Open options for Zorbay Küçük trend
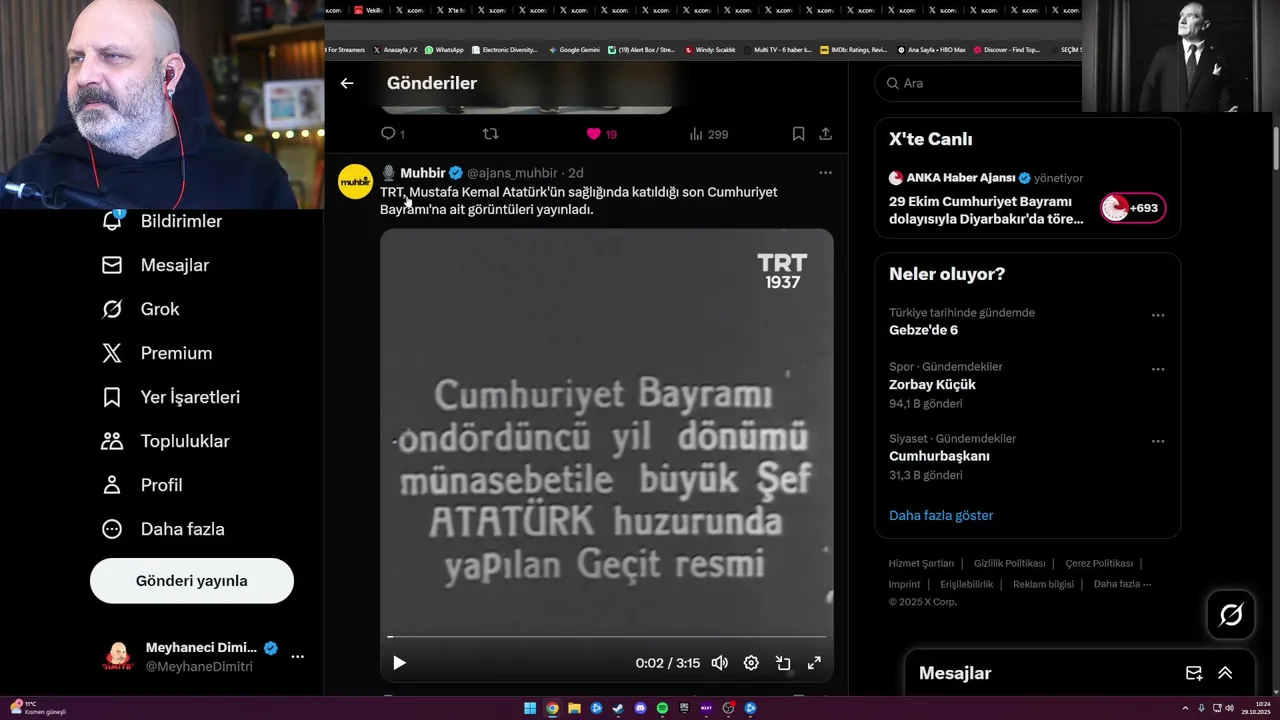This screenshot has height=720, width=1280. pyautogui.click(x=1158, y=369)
